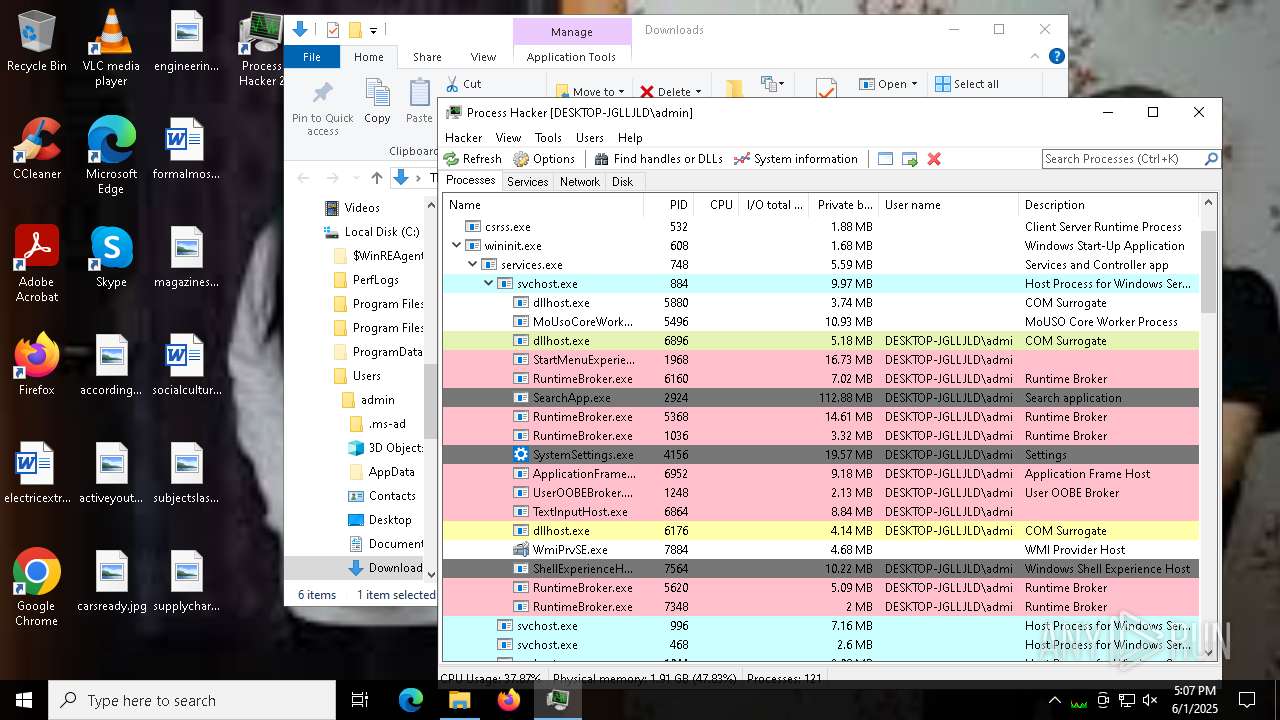The height and width of the screenshot is (720, 1280).
Task: Sort by Description column header
Action: (x=1109, y=205)
